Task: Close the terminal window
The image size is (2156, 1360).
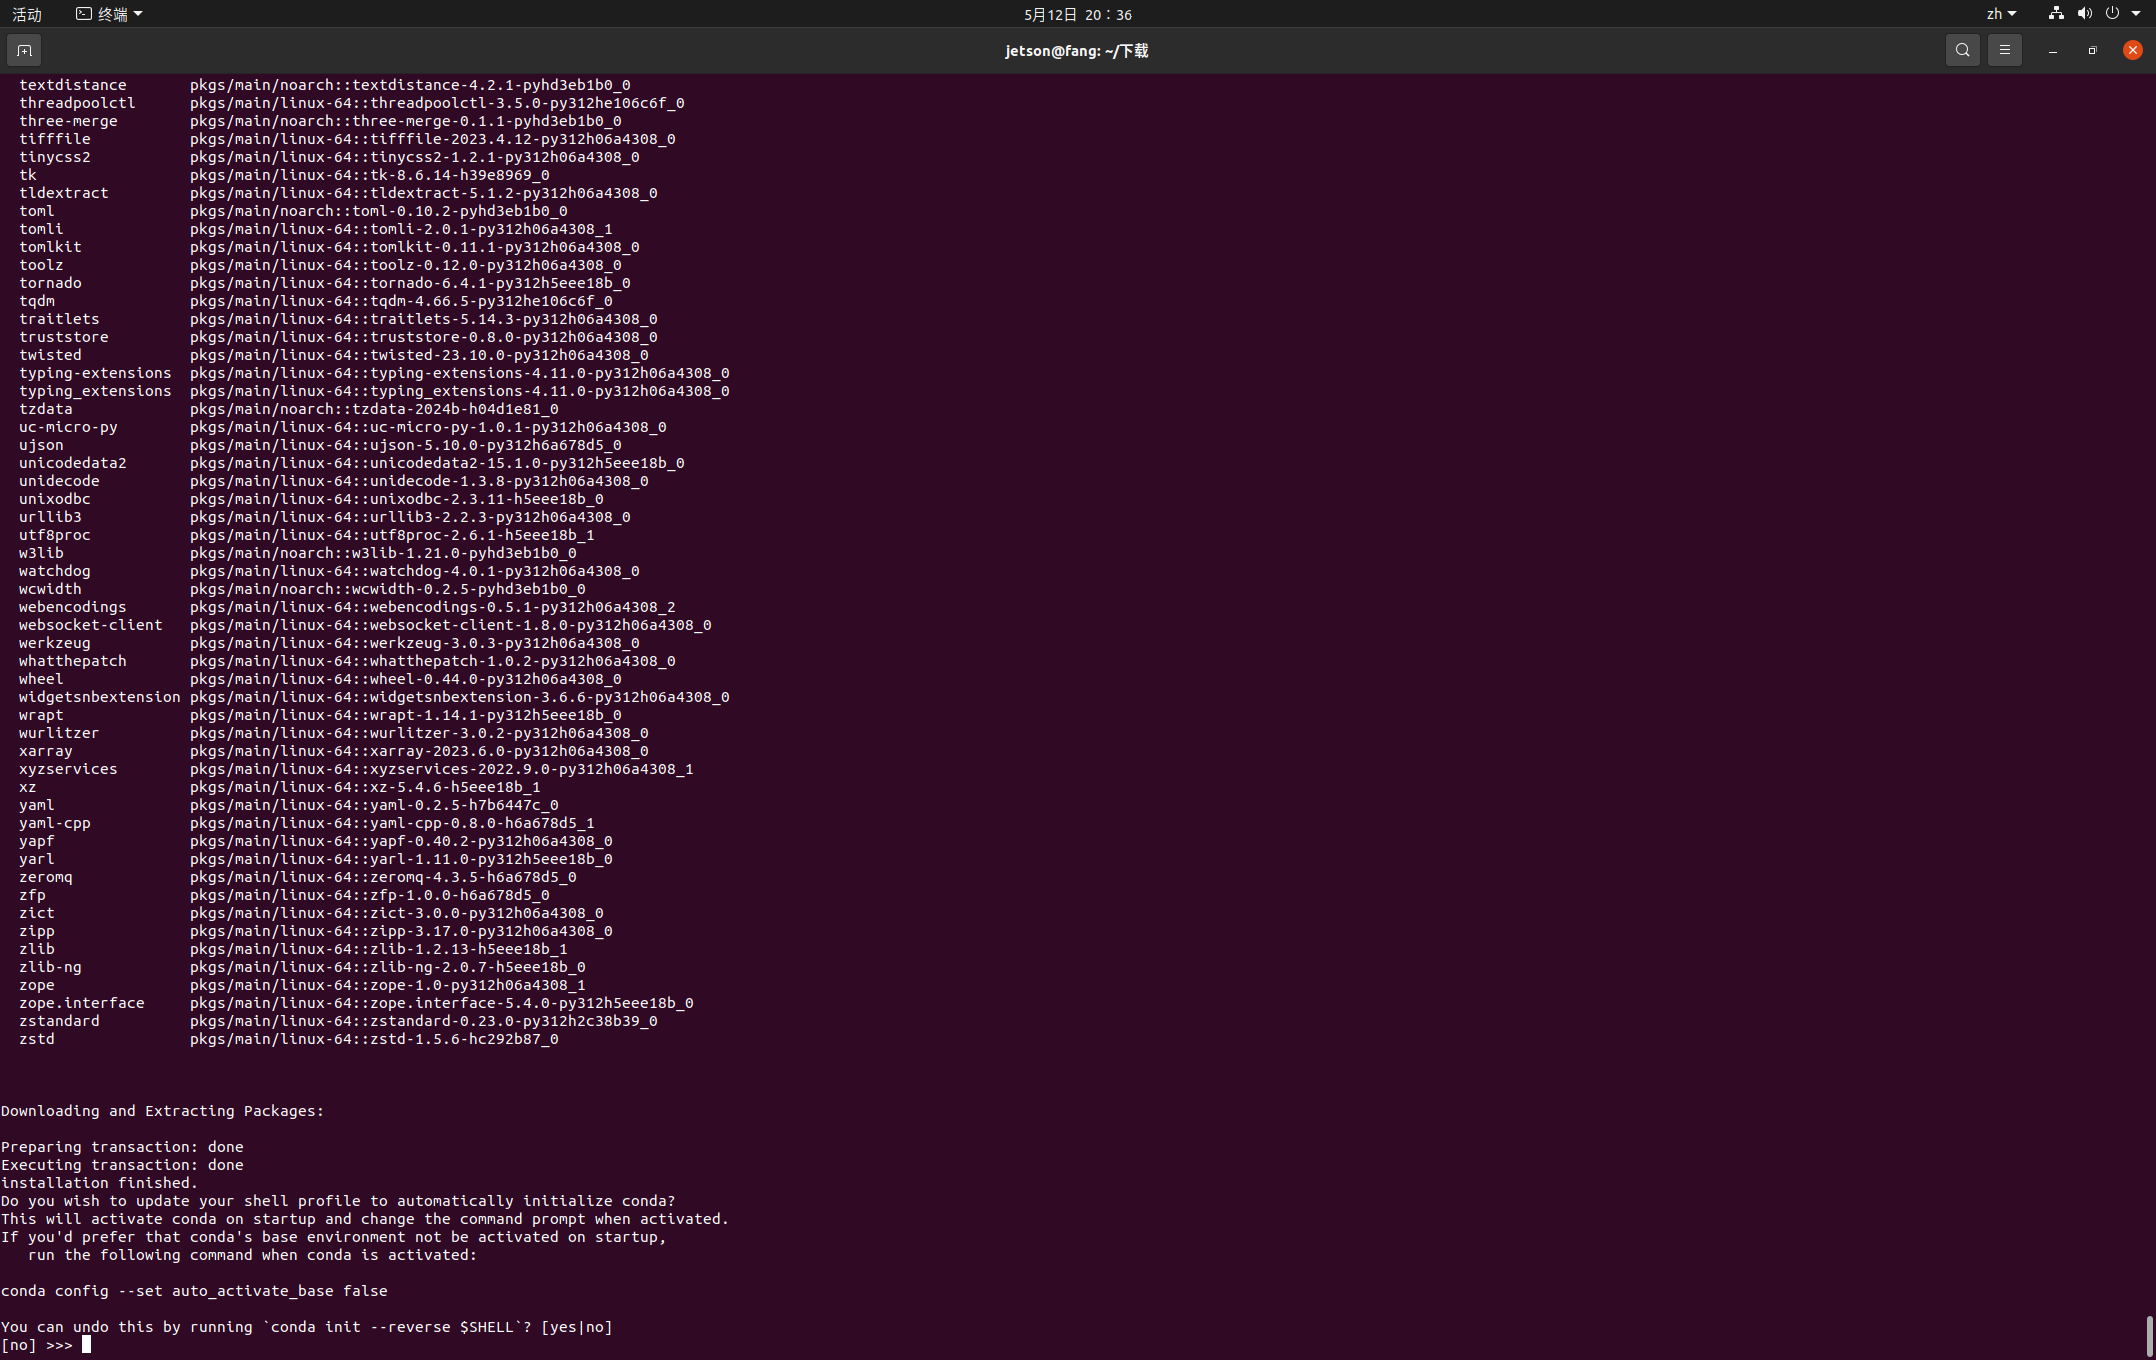Action: 2132,50
